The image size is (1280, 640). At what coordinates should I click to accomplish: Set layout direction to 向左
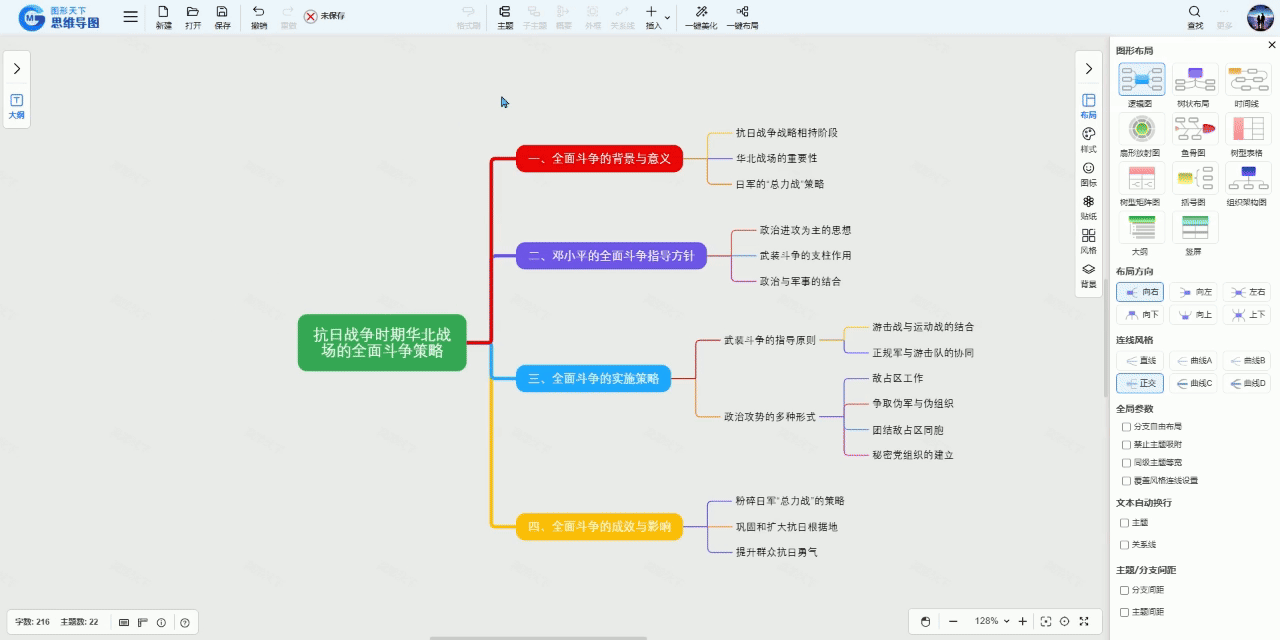pyautogui.click(x=1194, y=292)
